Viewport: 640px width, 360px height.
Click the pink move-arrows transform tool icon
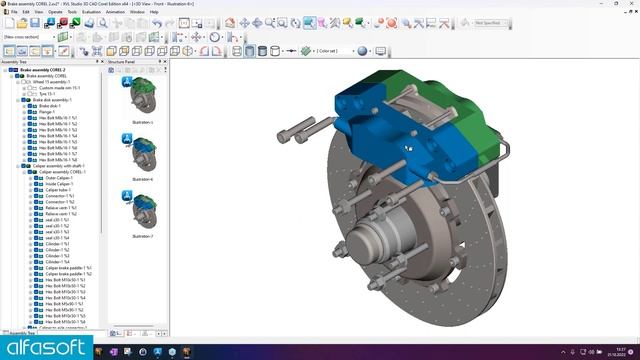point(196,37)
